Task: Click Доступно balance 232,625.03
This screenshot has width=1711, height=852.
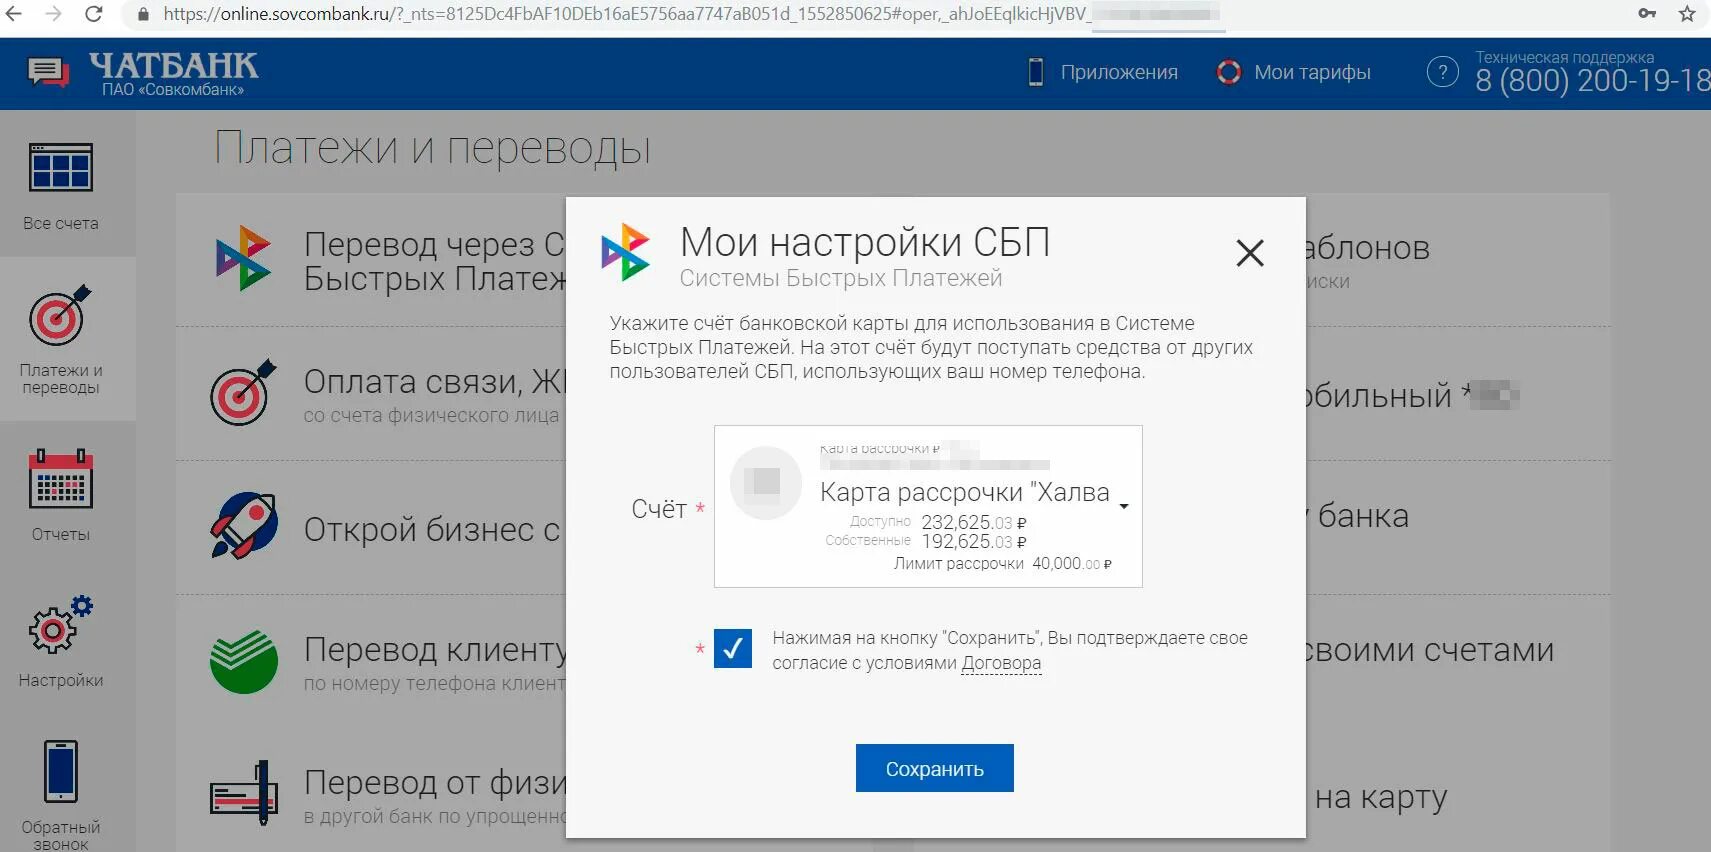Action: pyautogui.click(x=974, y=522)
